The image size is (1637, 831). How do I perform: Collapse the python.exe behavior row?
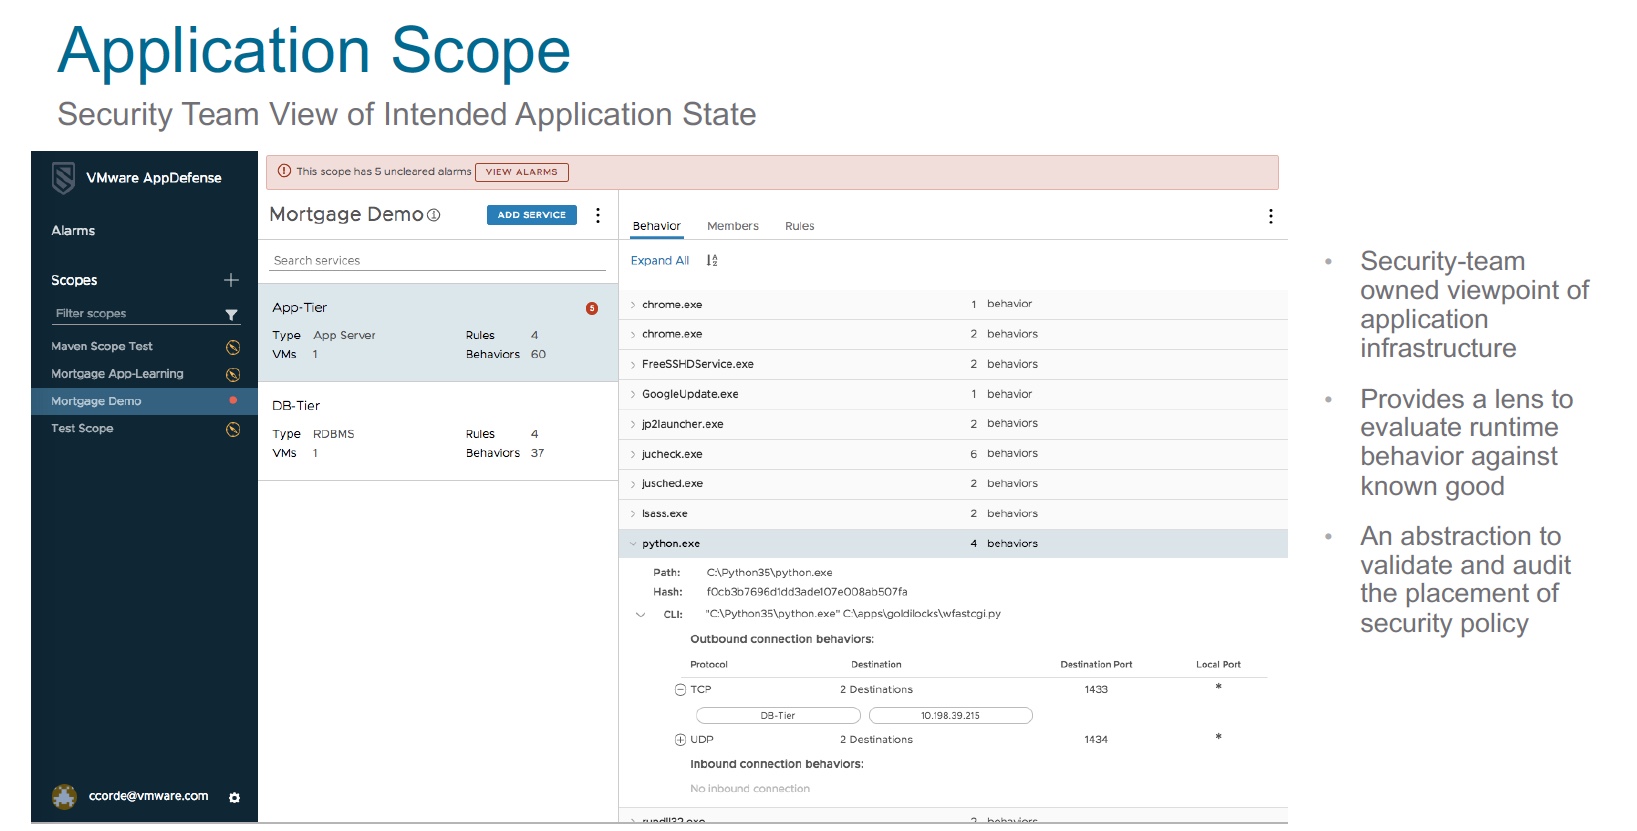633,544
